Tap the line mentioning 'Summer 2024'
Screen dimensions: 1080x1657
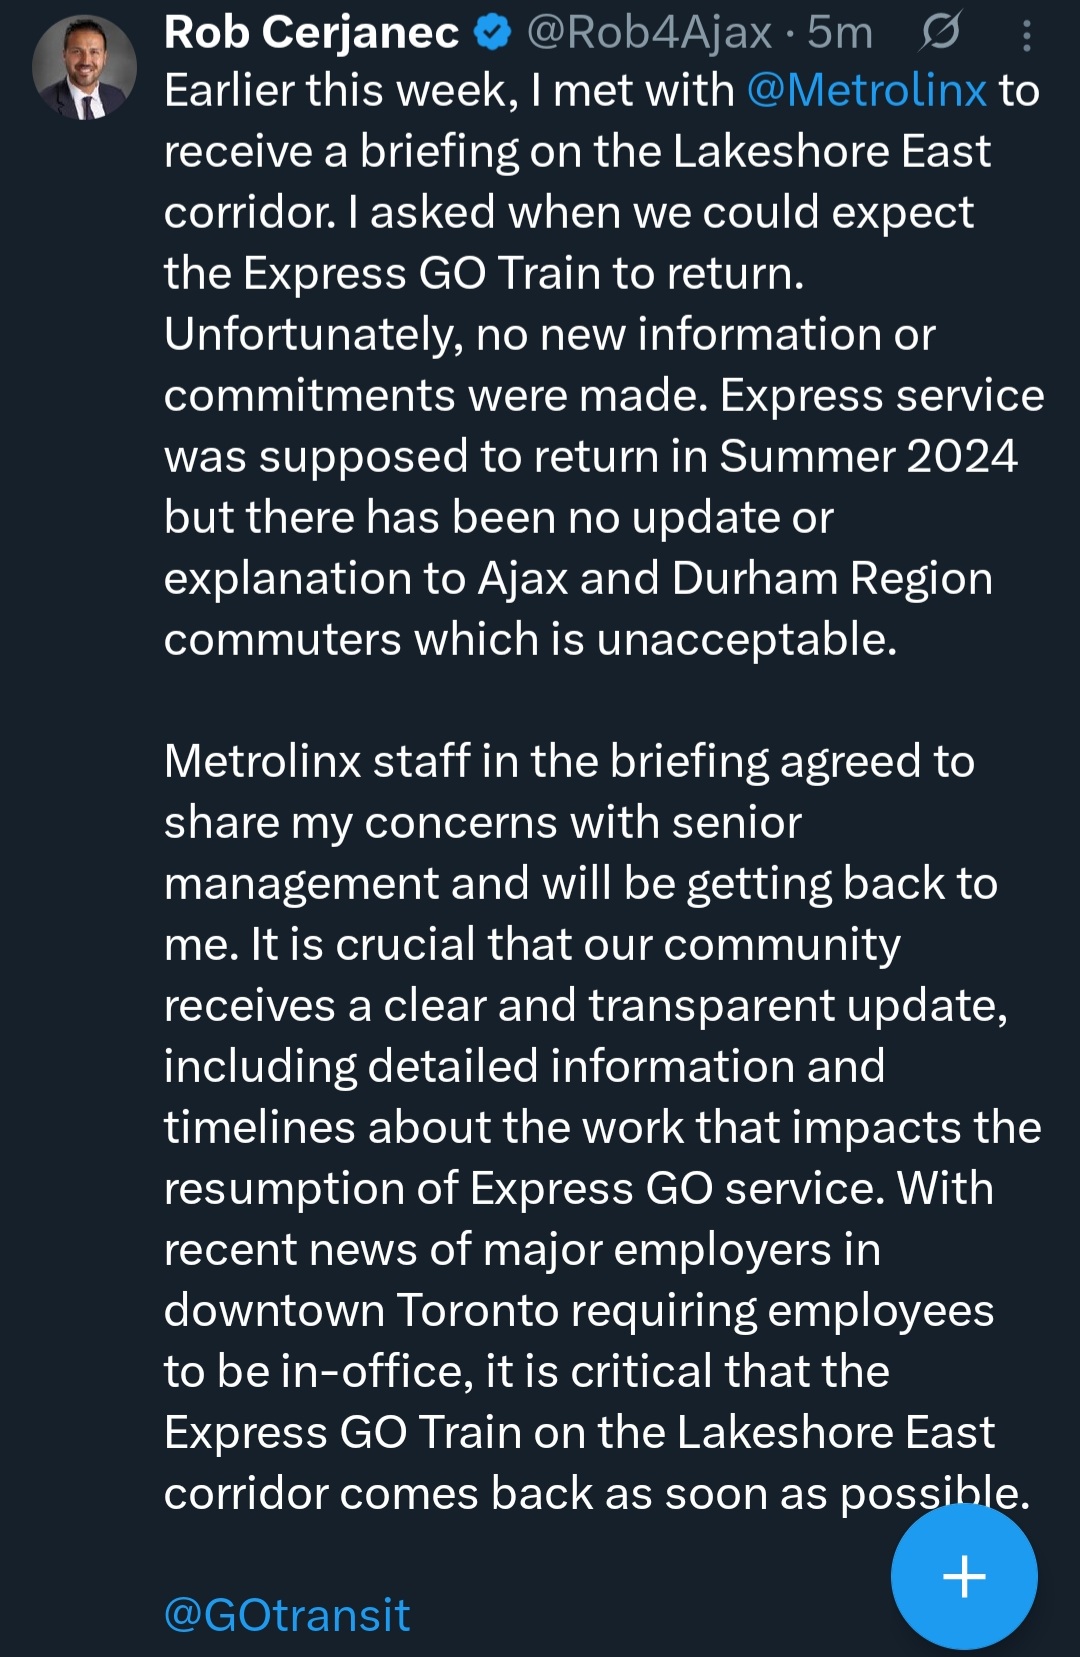(590, 457)
